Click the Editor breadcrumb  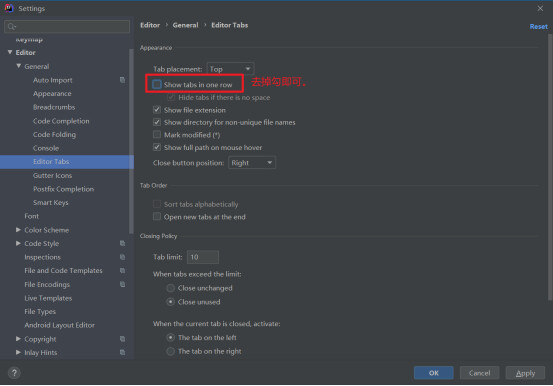coord(150,25)
